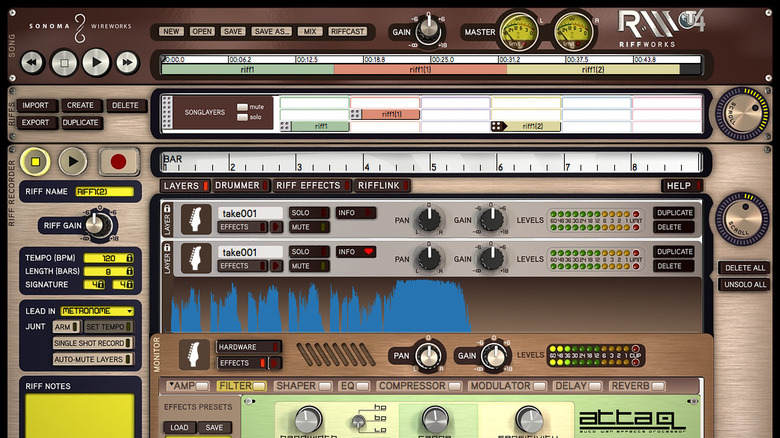Click the Sonoma Wireworks logo
This screenshot has width=780, height=438.
(x=80, y=27)
